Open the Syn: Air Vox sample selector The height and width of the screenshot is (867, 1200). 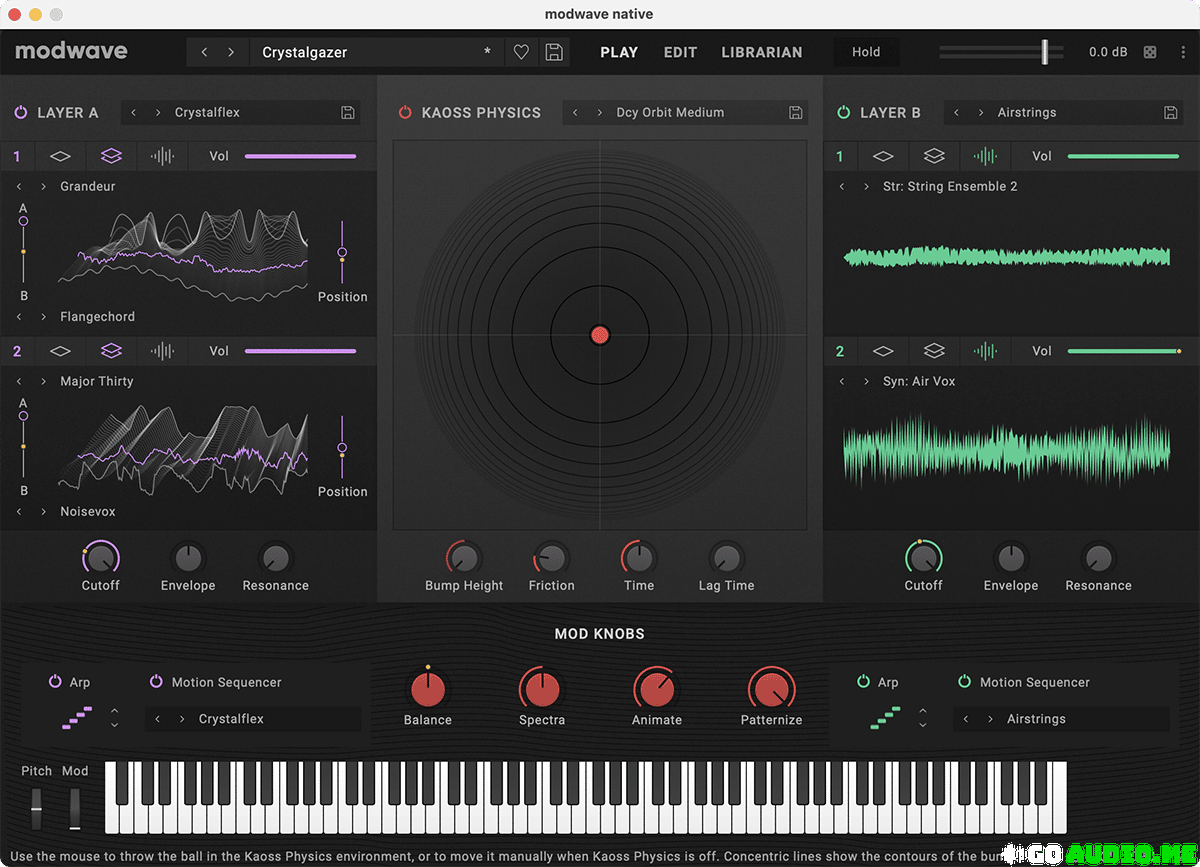(x=919, y=381)
